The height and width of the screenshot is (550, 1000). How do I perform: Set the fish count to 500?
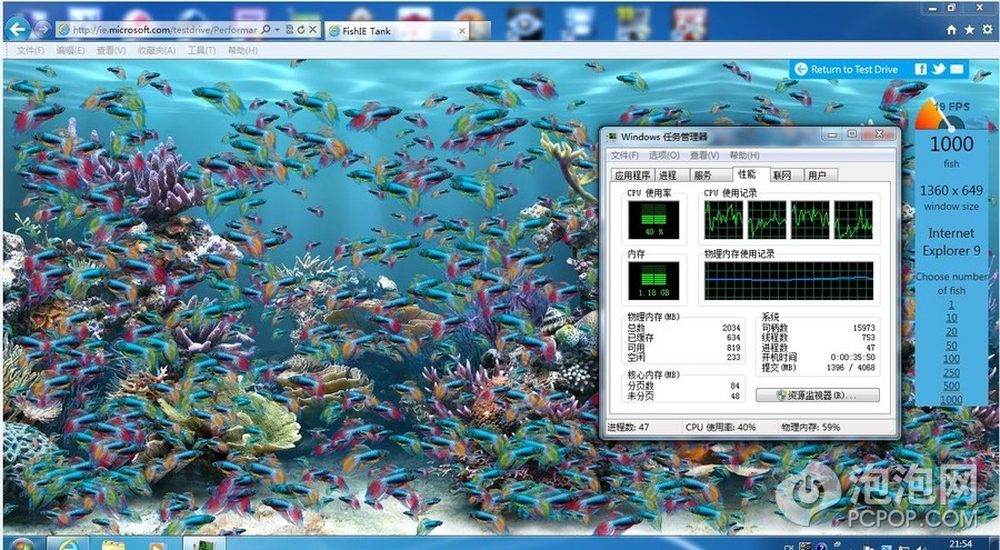click(x=951, y=386)
